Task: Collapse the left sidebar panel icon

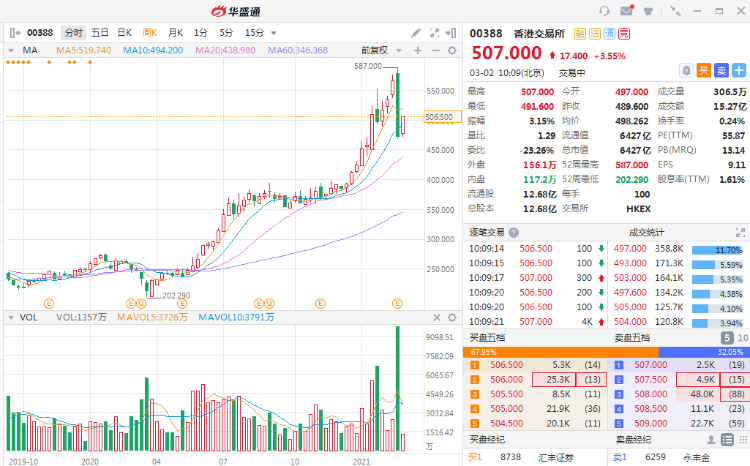Action: pos(15,33)
